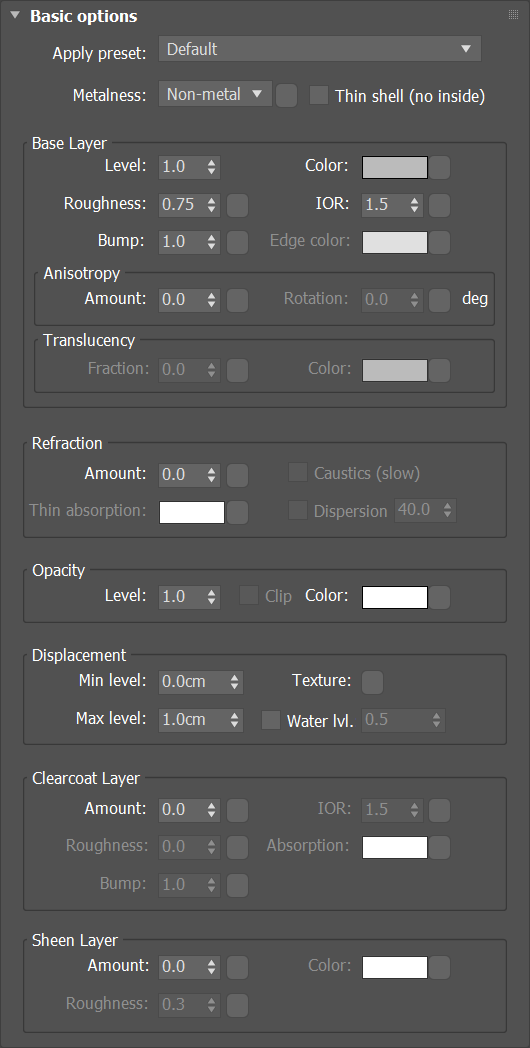This screenshot has width=530, height=1048.
Task: Click the map slot button beside Base IOR
Action: [439, 205]
